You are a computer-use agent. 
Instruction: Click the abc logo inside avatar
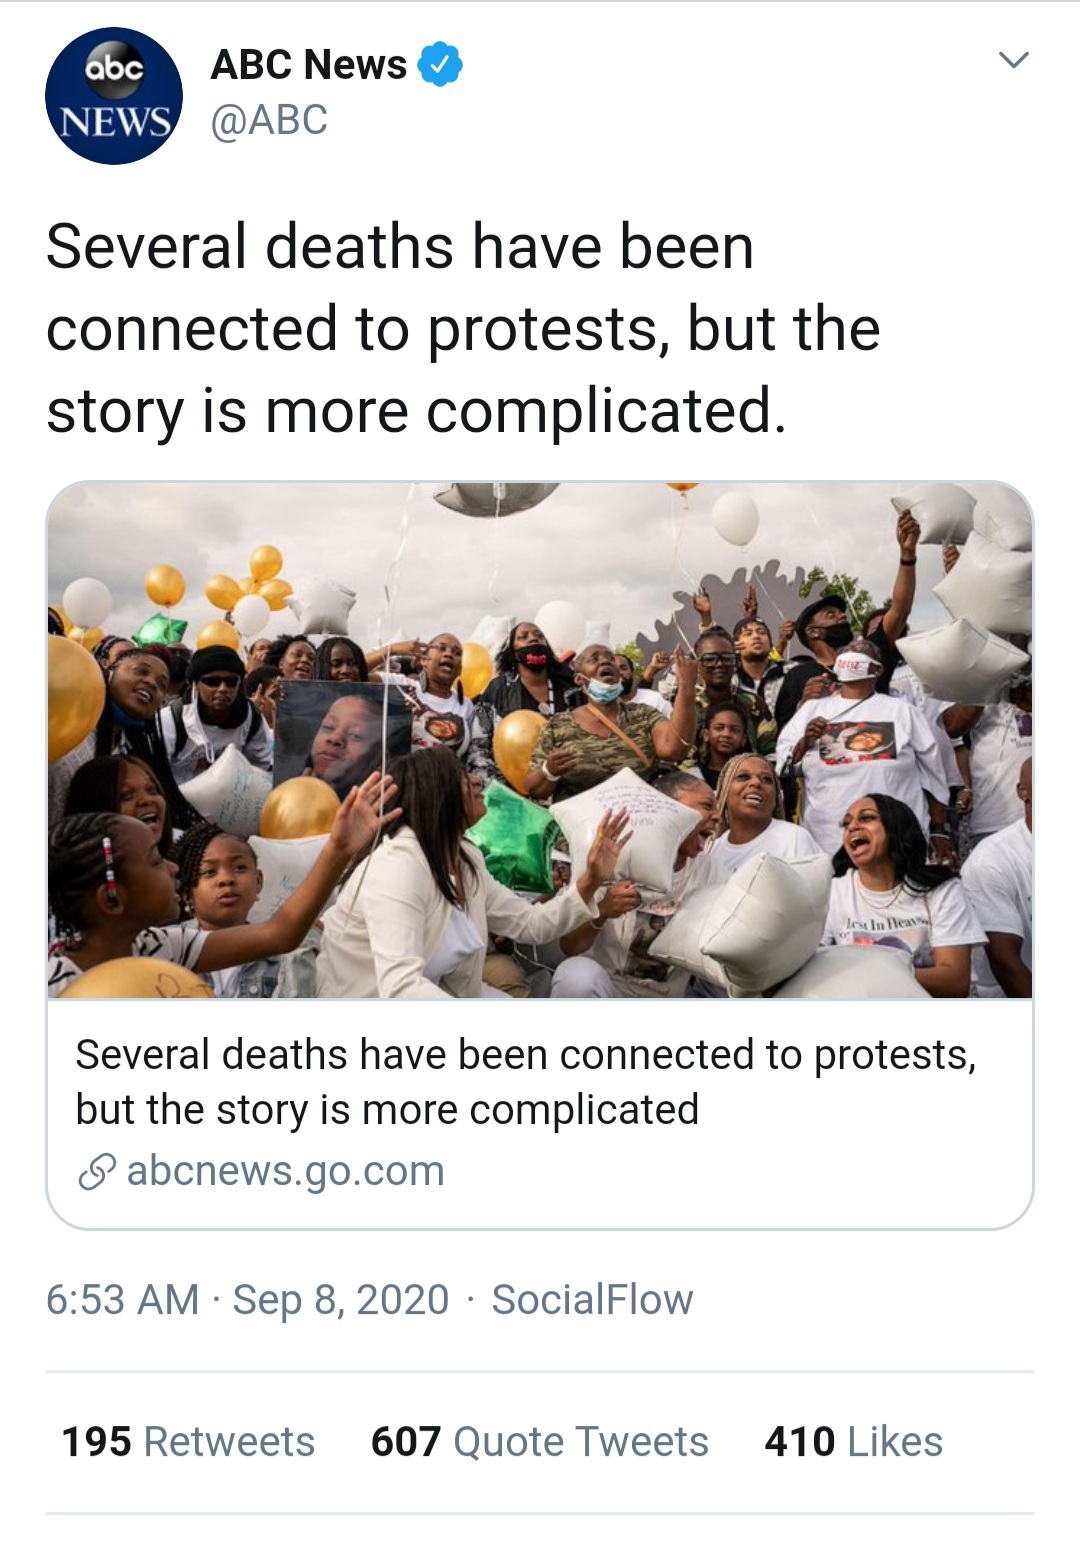(114, 68)
